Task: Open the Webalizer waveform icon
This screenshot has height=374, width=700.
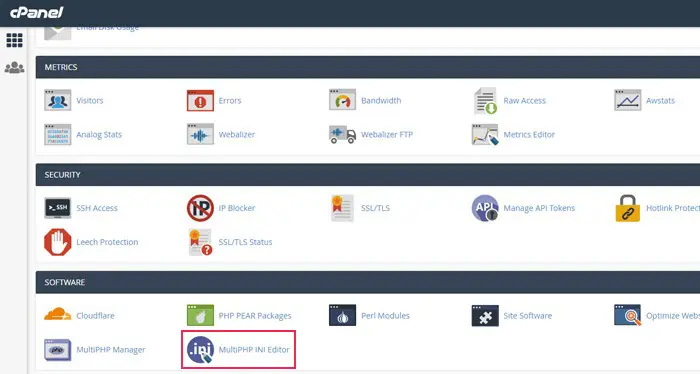Action: (200, 134)
